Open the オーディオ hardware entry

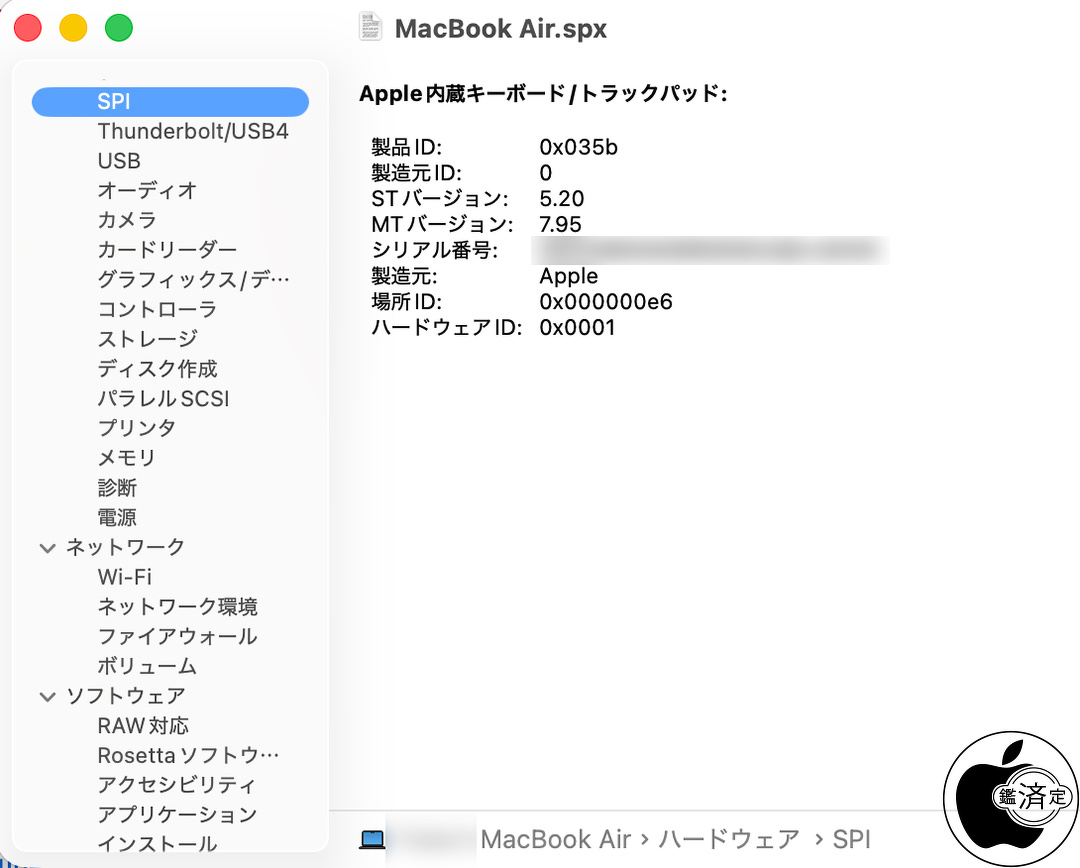click(x=147, y=190)
